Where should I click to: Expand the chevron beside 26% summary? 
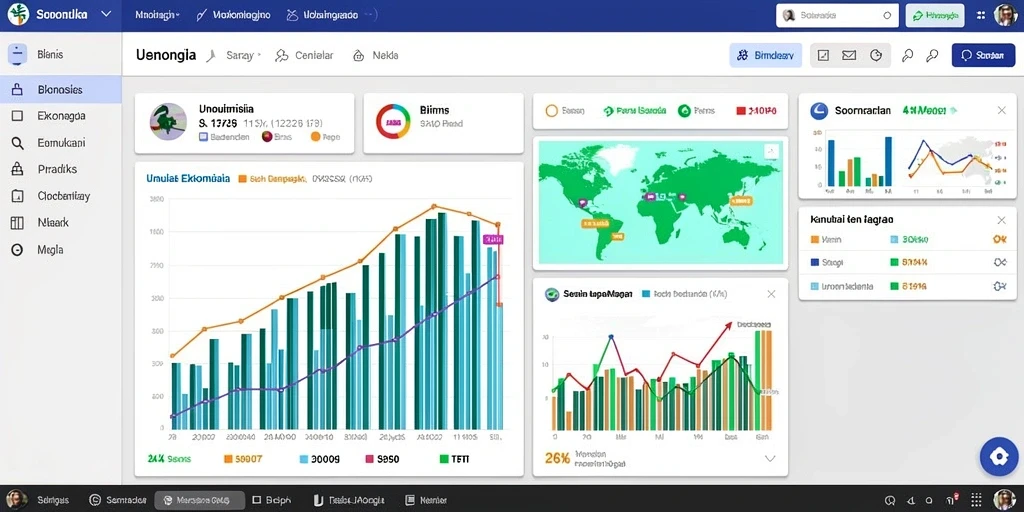[x=770, y=458]
